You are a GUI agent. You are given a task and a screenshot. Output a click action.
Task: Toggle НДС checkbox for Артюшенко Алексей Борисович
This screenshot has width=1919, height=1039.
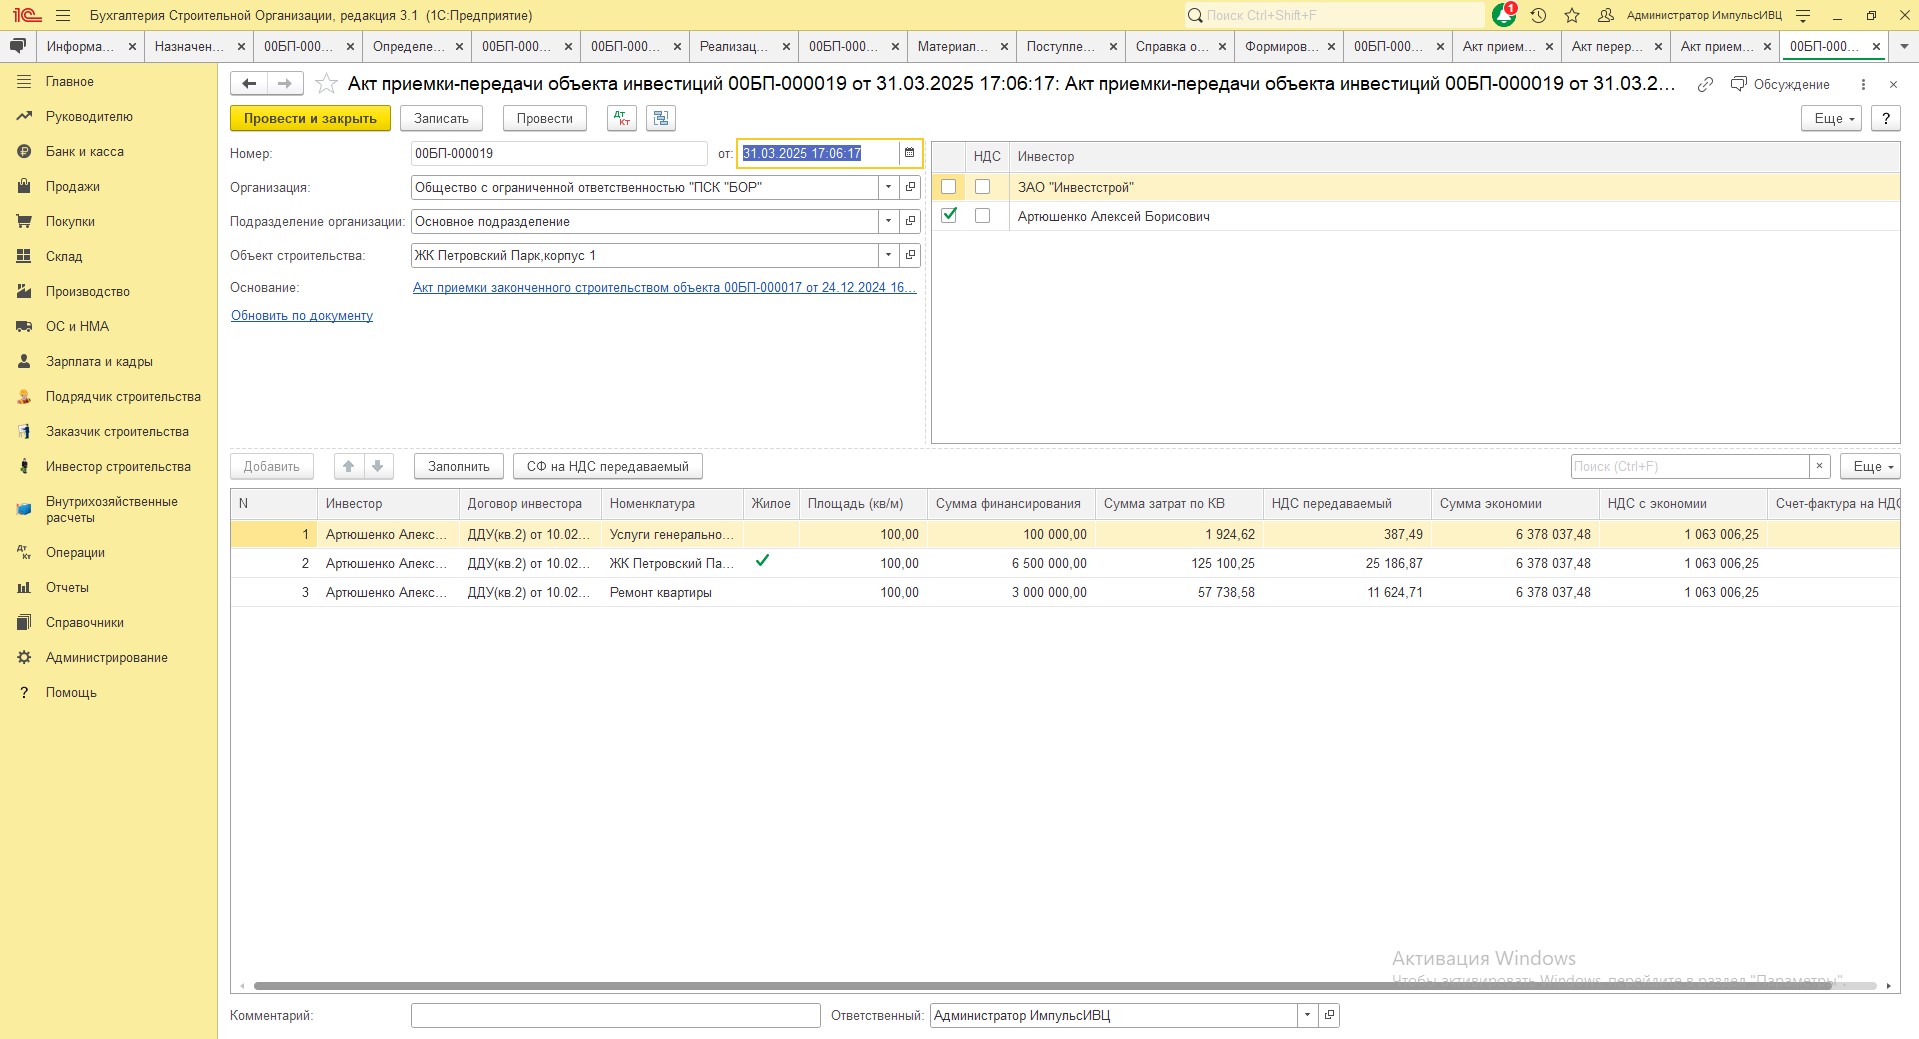[983, 215]
